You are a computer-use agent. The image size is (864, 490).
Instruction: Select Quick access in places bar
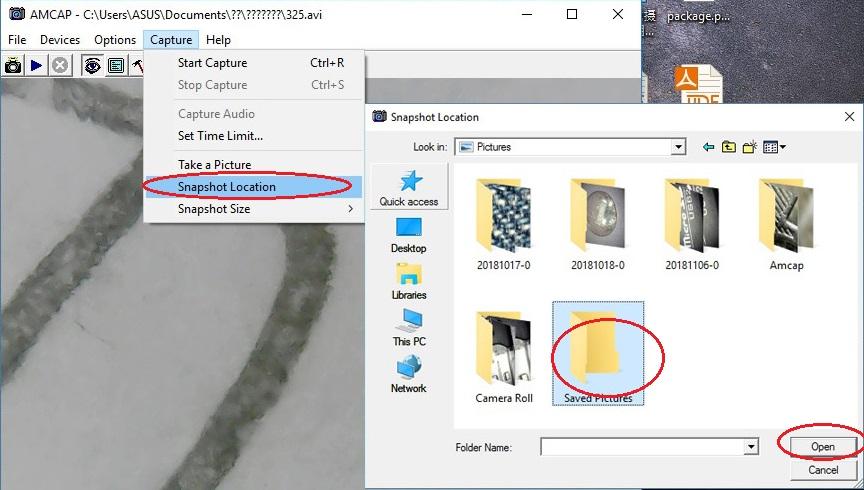409,187
